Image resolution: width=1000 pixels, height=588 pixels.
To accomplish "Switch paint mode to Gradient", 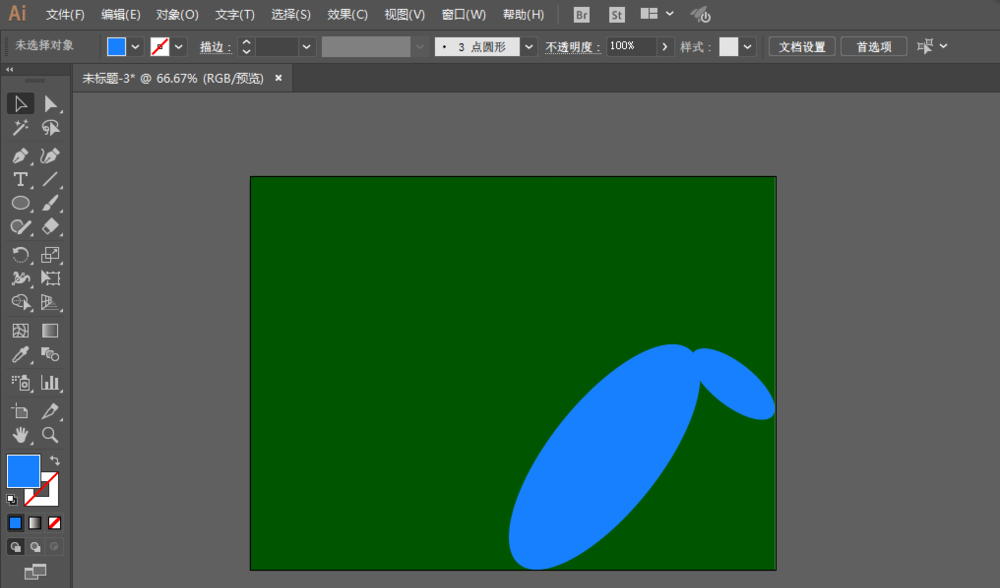I will point(35,522).
